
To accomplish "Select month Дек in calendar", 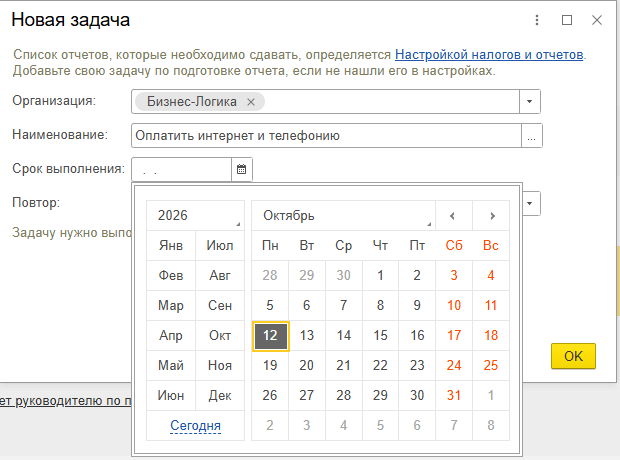I will coord(220,396).
